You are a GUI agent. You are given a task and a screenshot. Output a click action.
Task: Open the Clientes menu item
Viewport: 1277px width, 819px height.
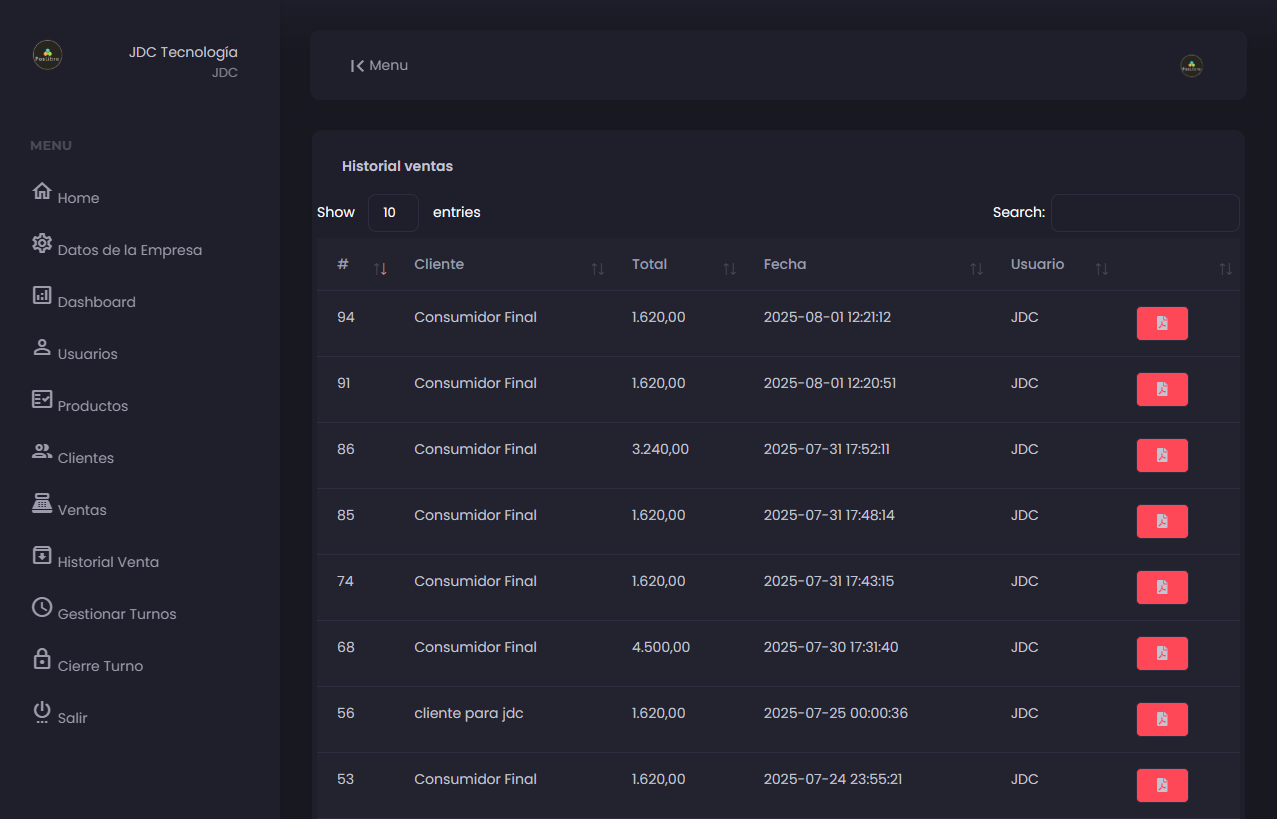(86, 458)
